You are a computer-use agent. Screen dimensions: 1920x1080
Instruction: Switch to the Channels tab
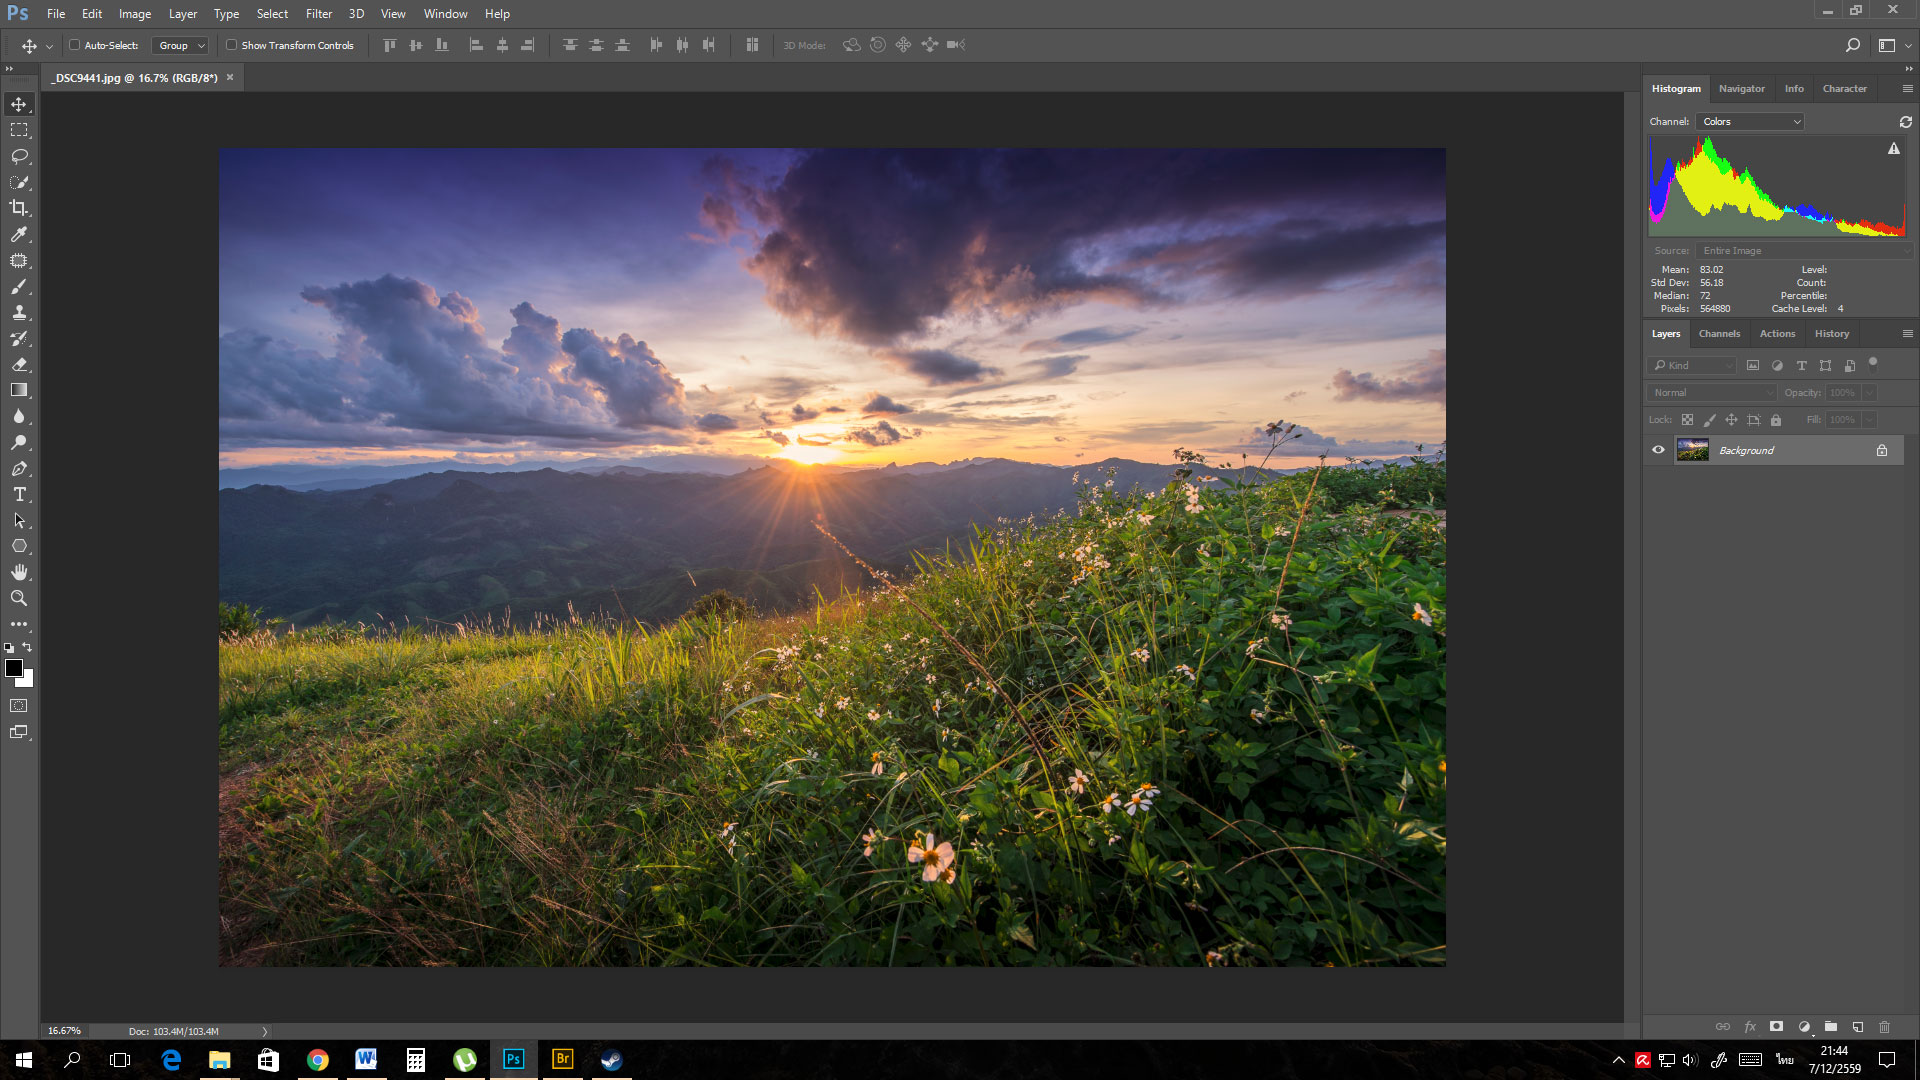pos(1719,334)
